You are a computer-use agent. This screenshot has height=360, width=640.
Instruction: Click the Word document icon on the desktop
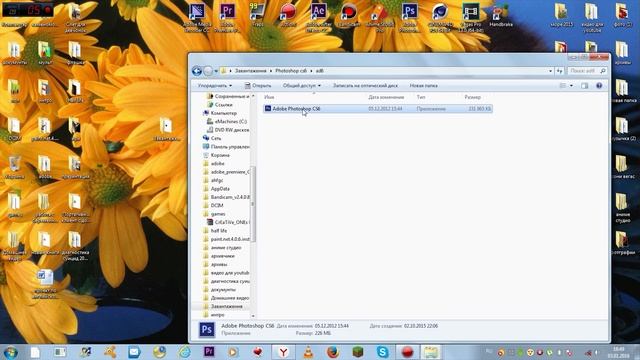44,283
